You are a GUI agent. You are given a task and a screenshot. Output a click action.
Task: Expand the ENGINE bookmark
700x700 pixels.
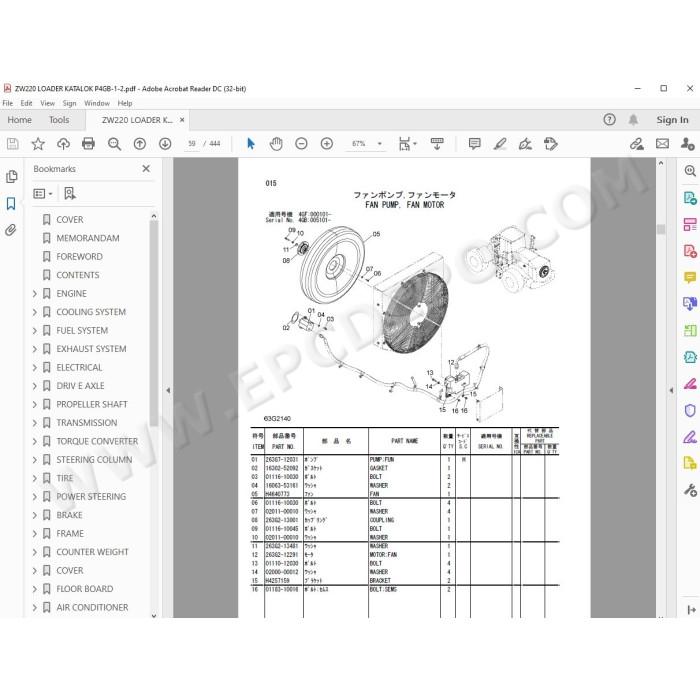pyautogui.click(x=35, y=293)
